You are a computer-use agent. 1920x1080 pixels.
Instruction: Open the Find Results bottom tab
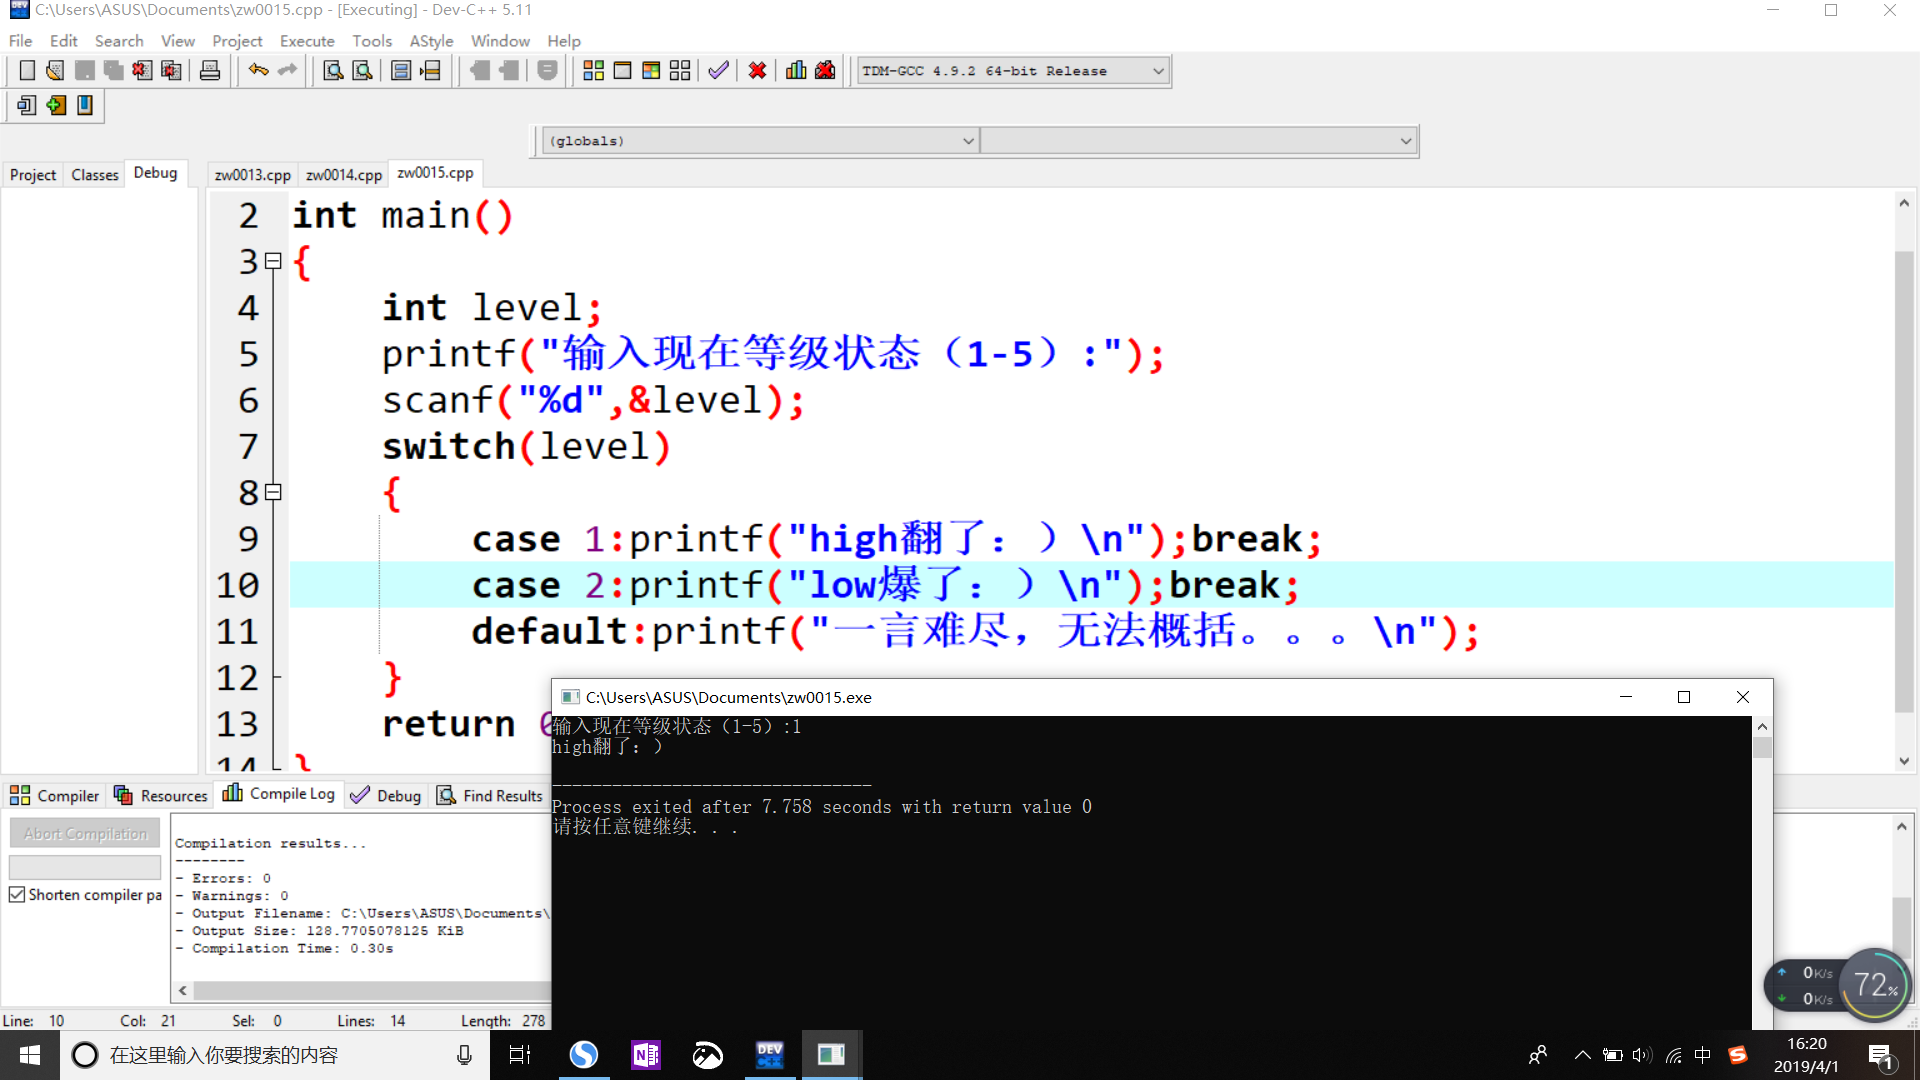click(x=490, y=796)
